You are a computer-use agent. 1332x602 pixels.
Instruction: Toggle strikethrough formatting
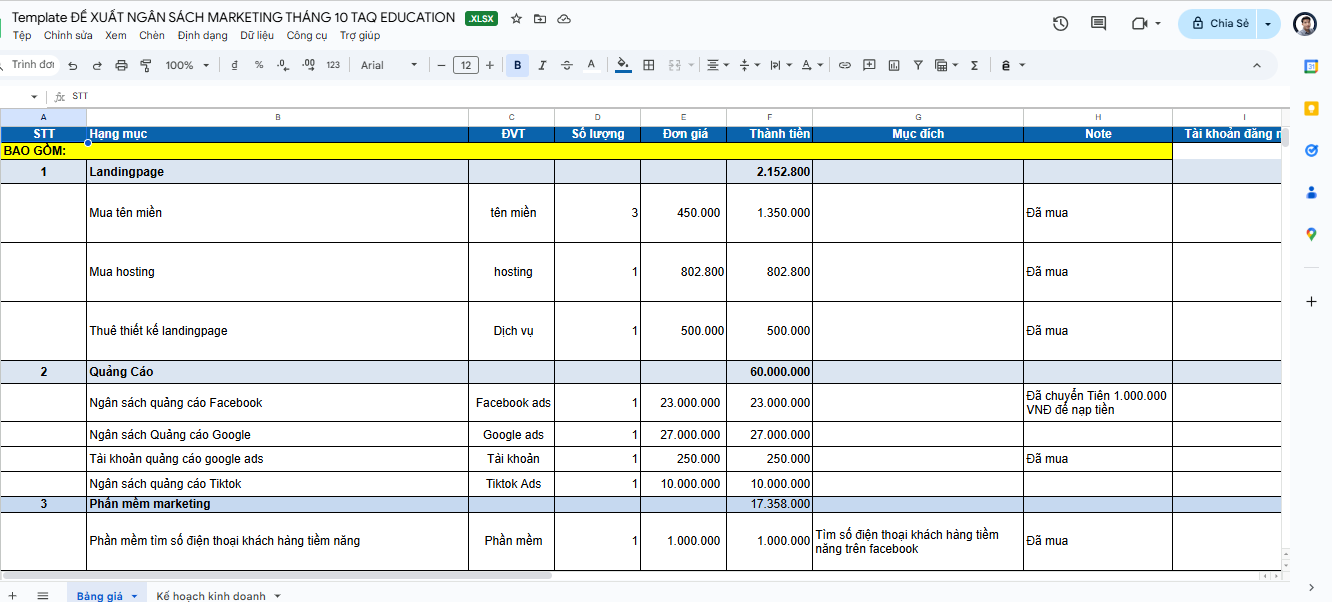(x=567, y=65)
